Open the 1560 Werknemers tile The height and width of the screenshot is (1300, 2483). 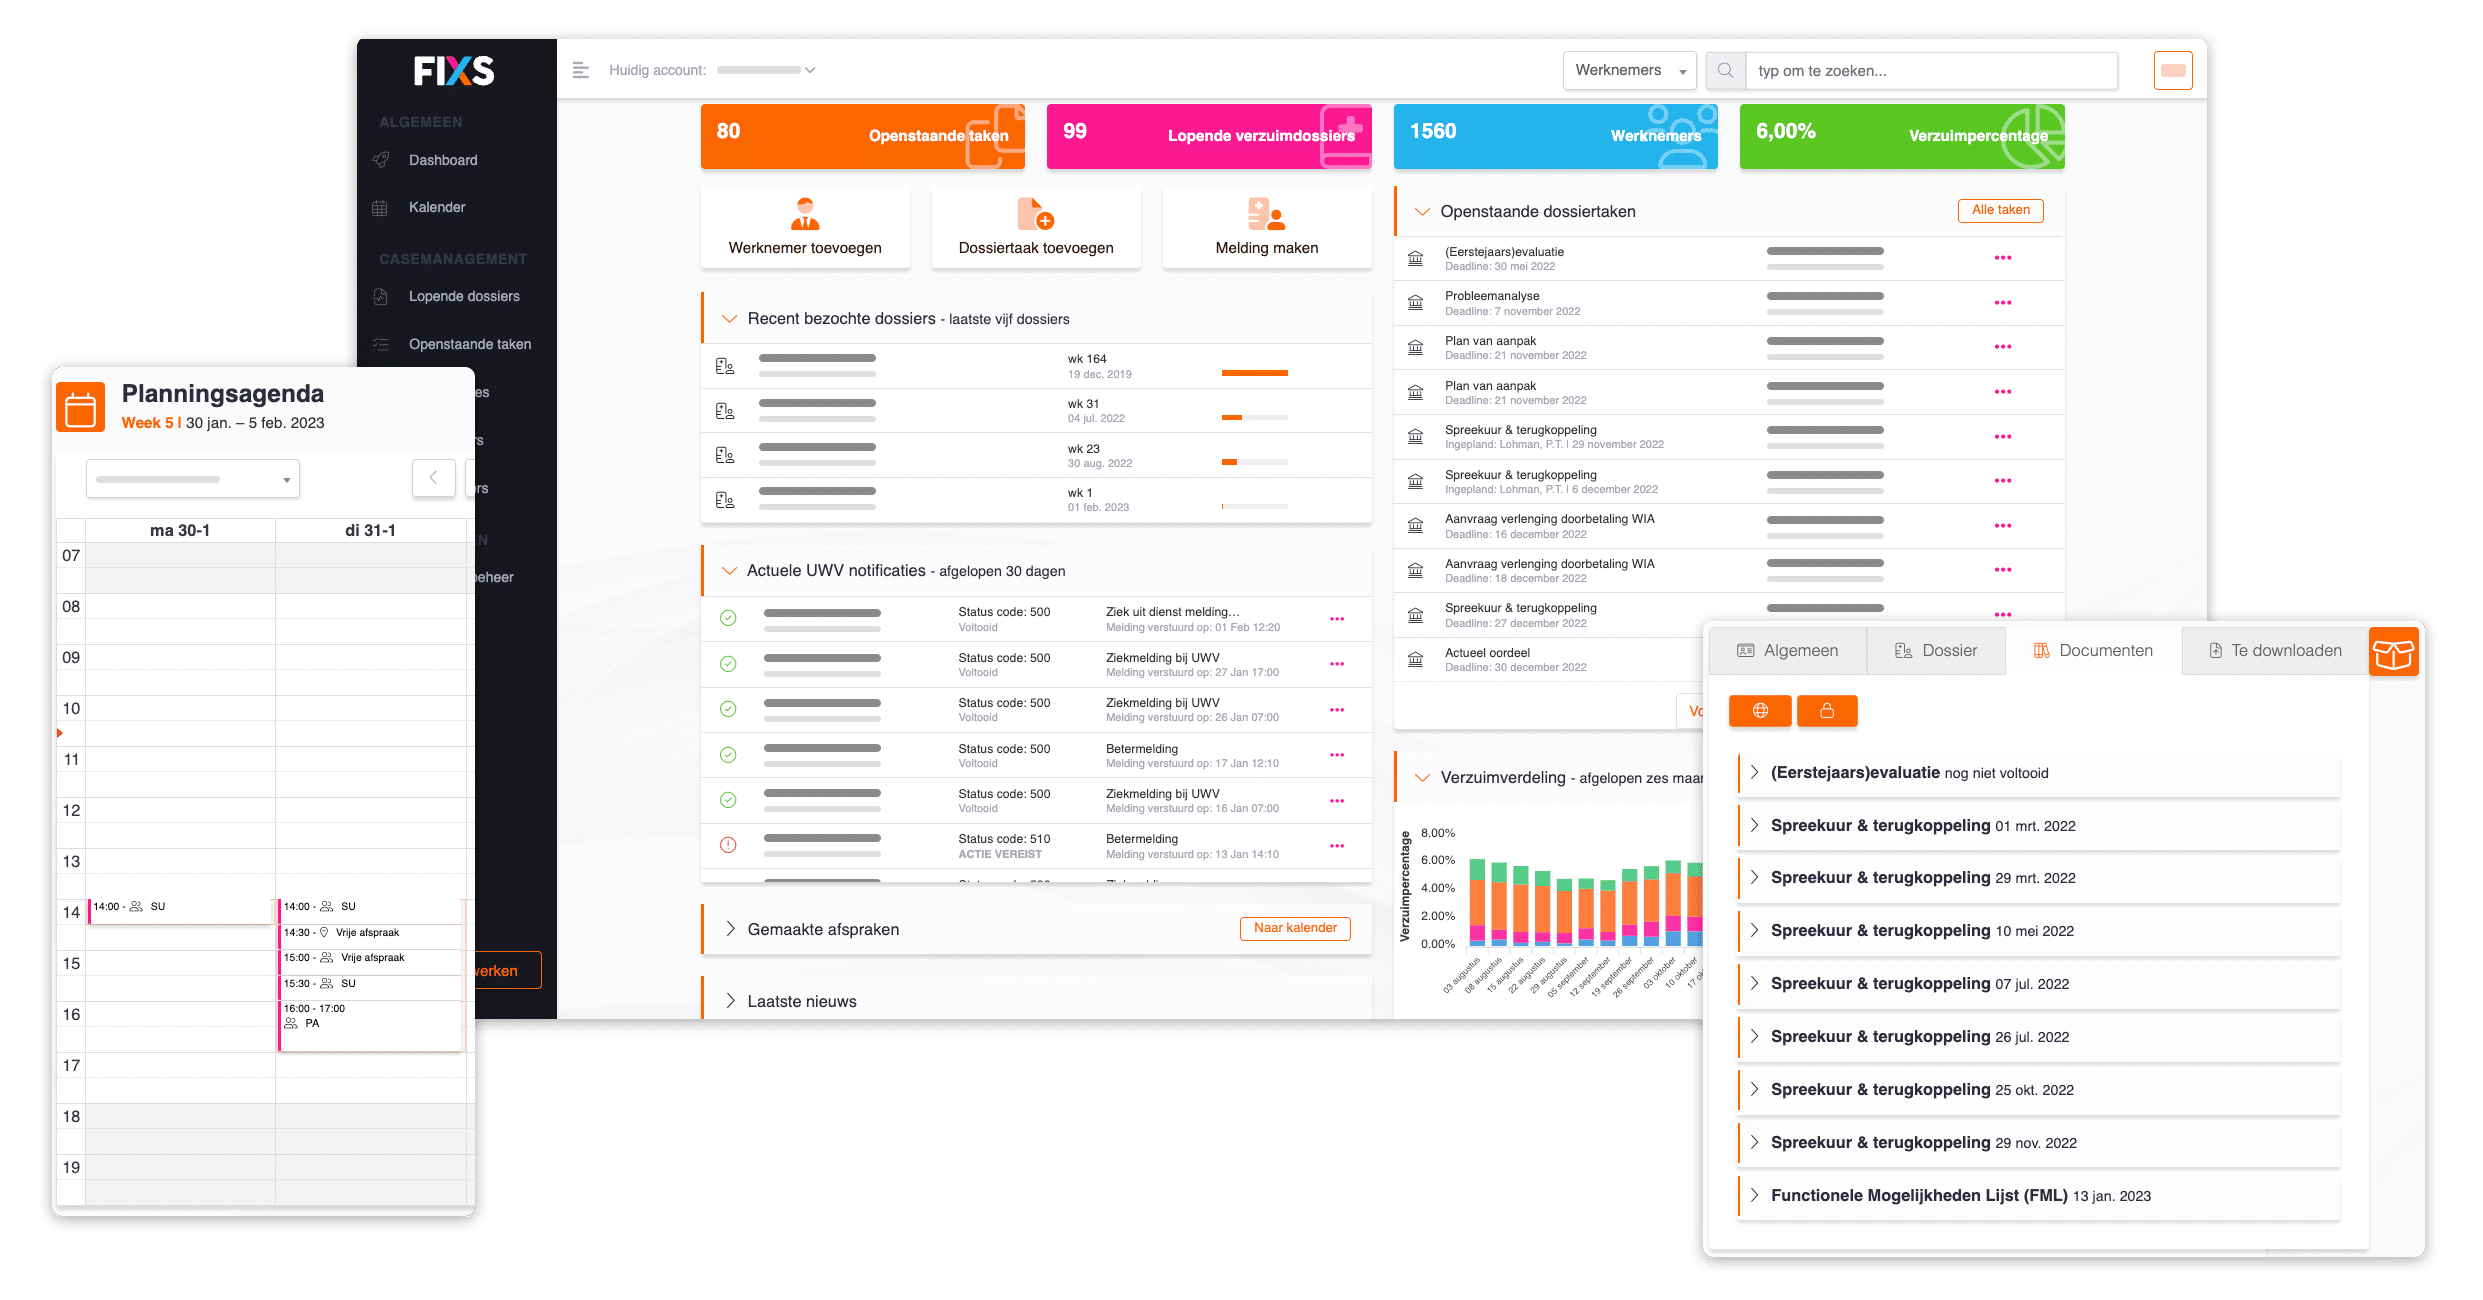1555,137
